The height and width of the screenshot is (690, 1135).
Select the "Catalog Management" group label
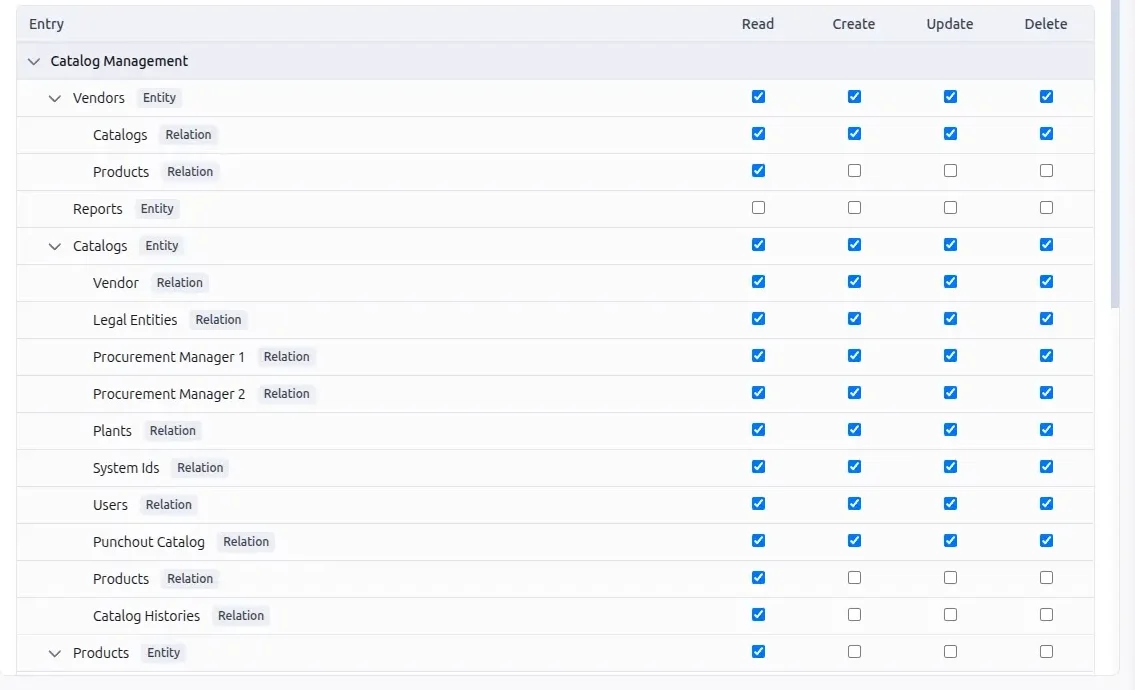(119, 62)
